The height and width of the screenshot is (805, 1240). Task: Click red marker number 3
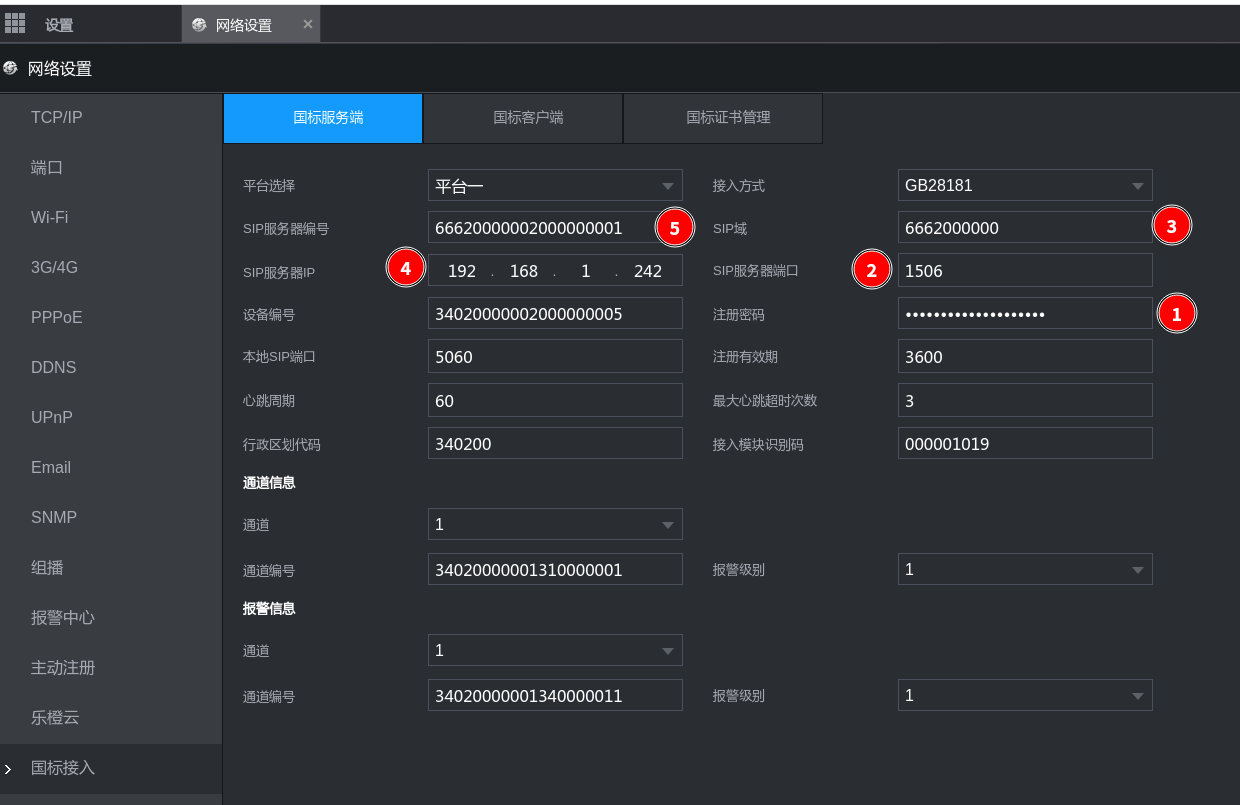point(1171,226)
